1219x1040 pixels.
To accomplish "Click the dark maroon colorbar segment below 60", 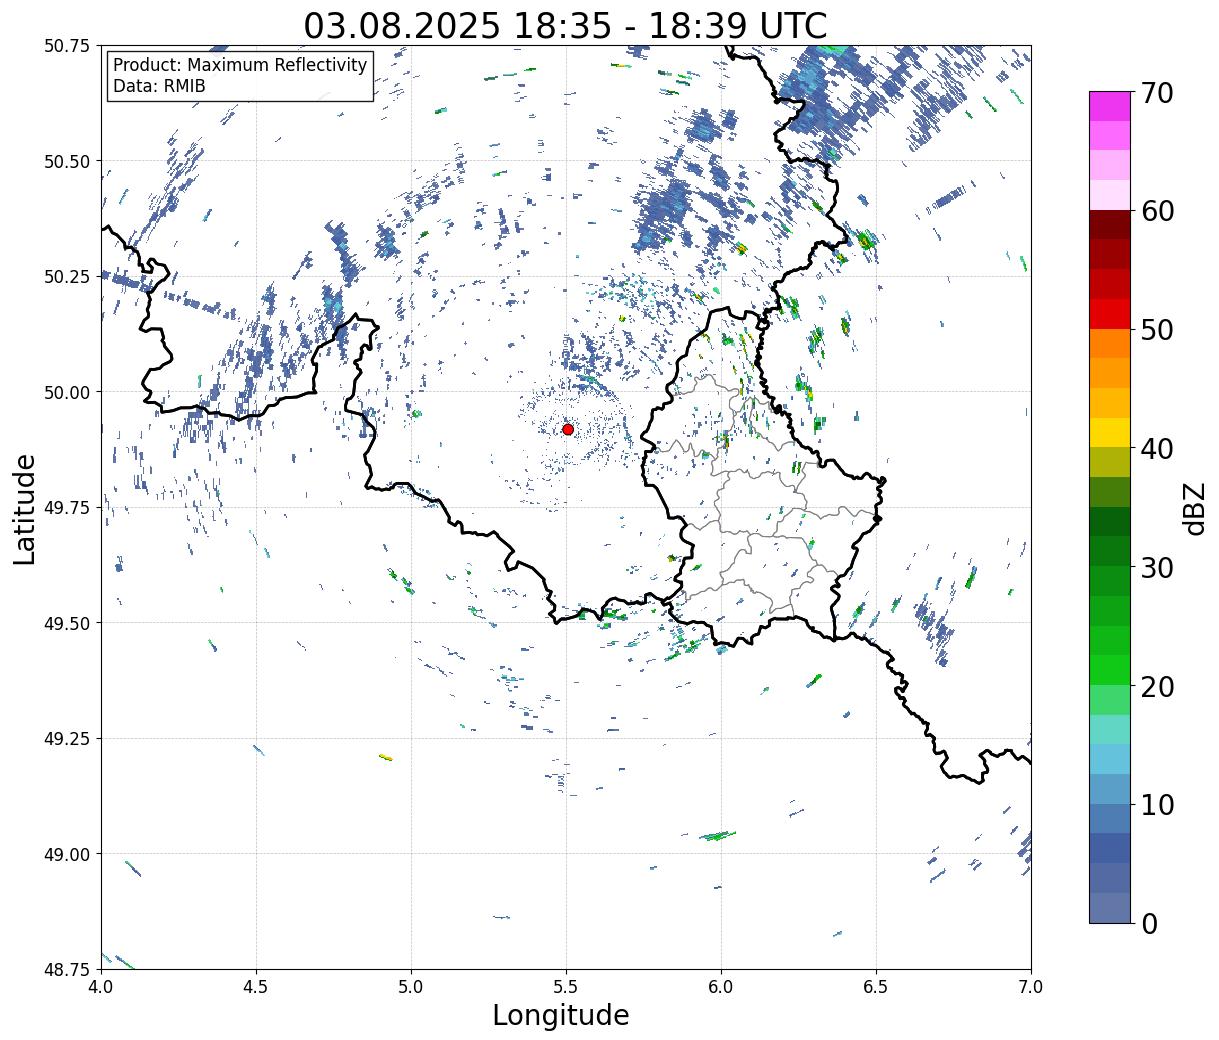I will tap(1110, 224).
